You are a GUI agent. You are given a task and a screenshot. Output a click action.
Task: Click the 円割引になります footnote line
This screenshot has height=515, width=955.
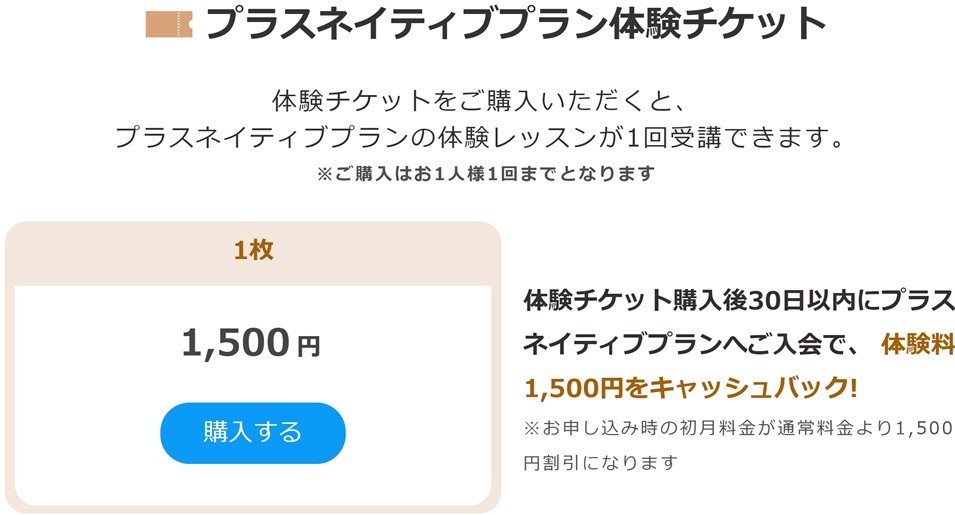601,463
